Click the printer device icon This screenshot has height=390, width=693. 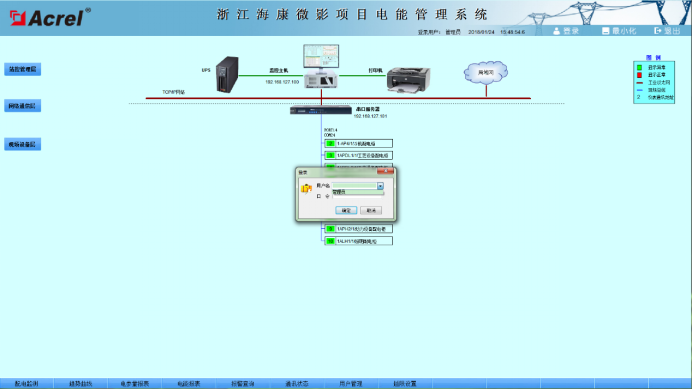(408, 80)
